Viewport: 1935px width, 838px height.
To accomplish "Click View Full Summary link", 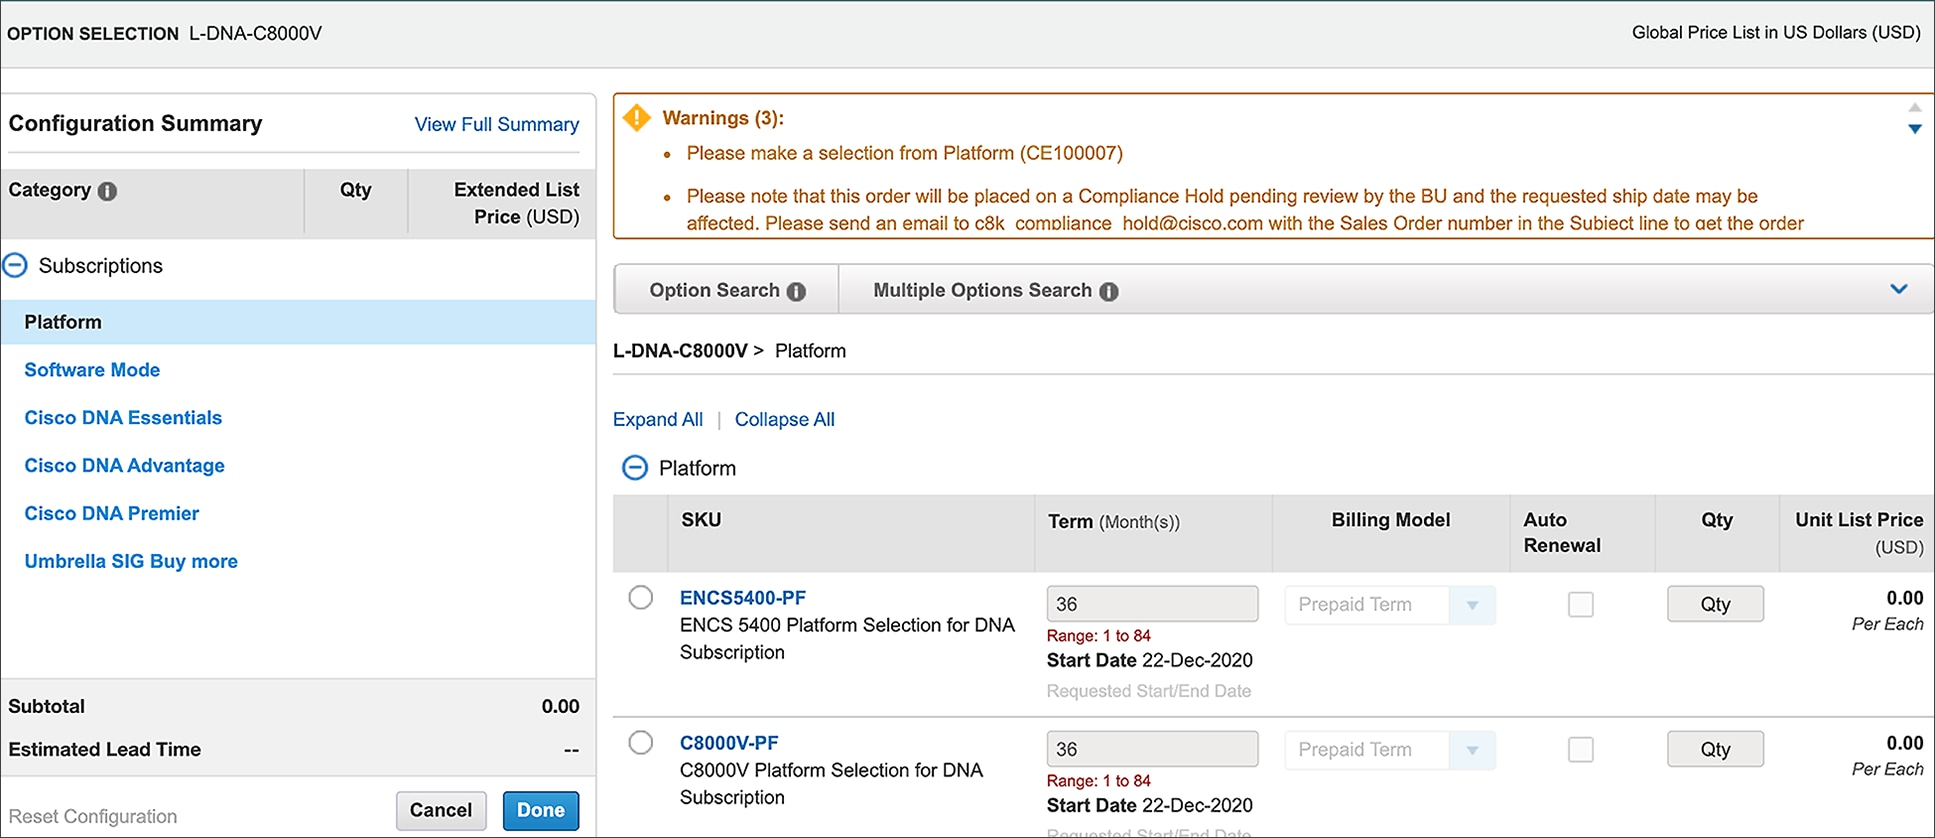I will [x=497, y=124].
